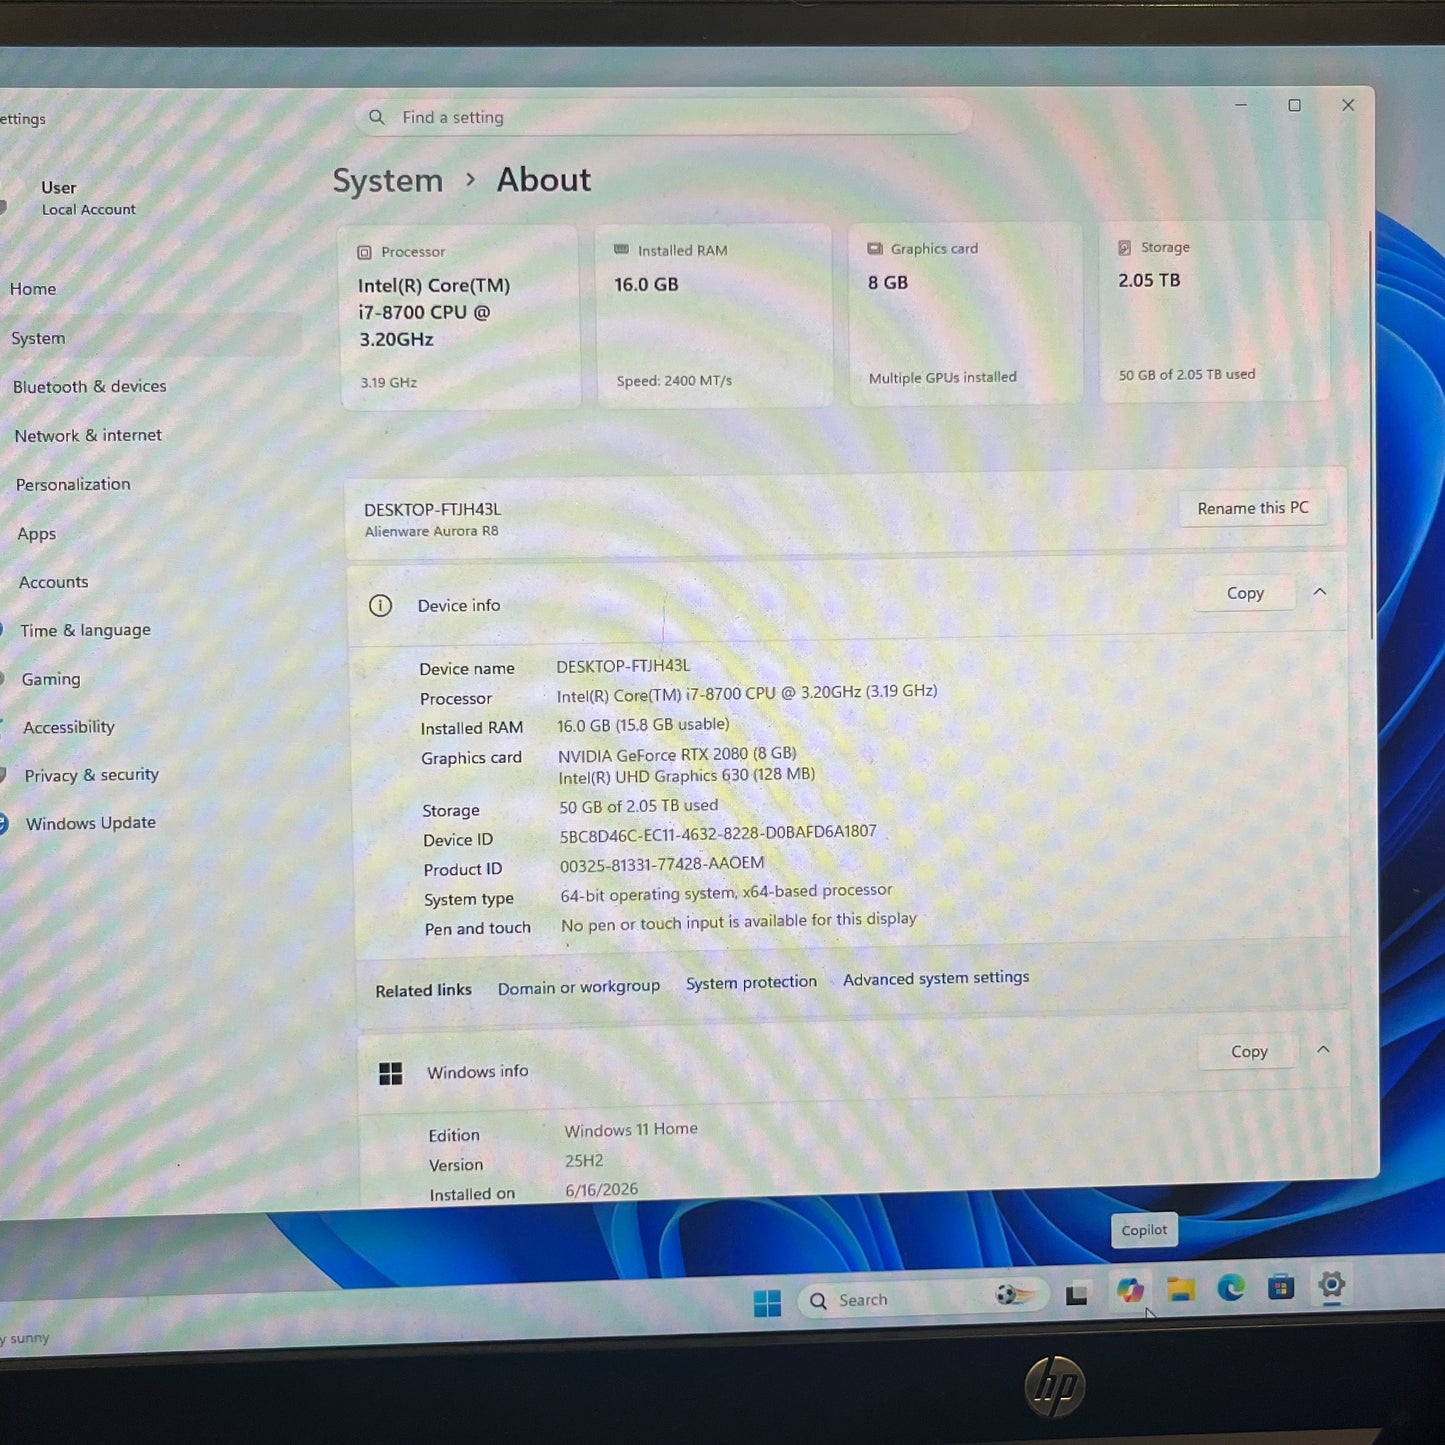Click the Pen and touch value text
The height and width of the screenshot is (1445, 1445).
739,922
